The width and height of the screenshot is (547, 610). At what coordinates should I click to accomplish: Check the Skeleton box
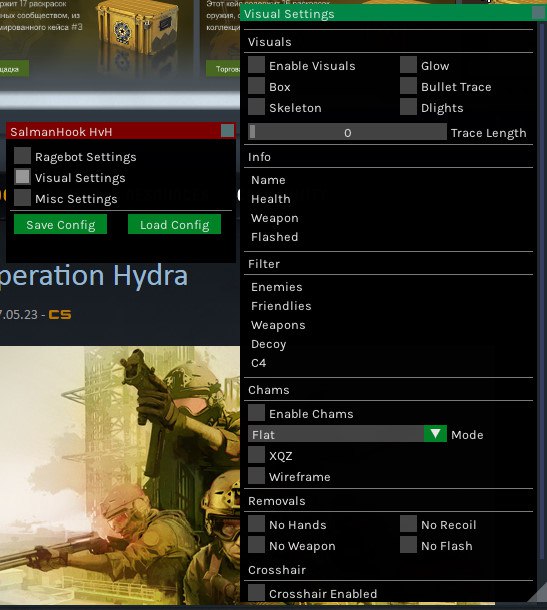click(256, 107)
